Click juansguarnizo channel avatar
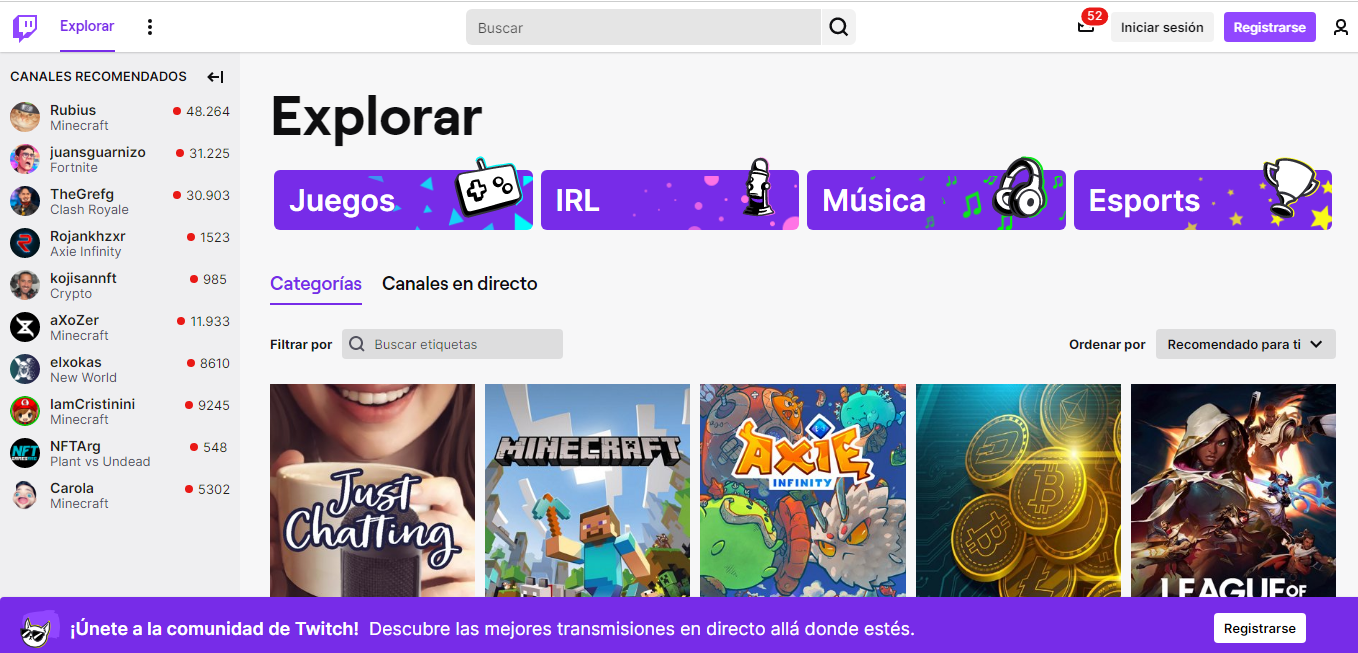Screen dimensions: 1358x653 click(25, 159)
